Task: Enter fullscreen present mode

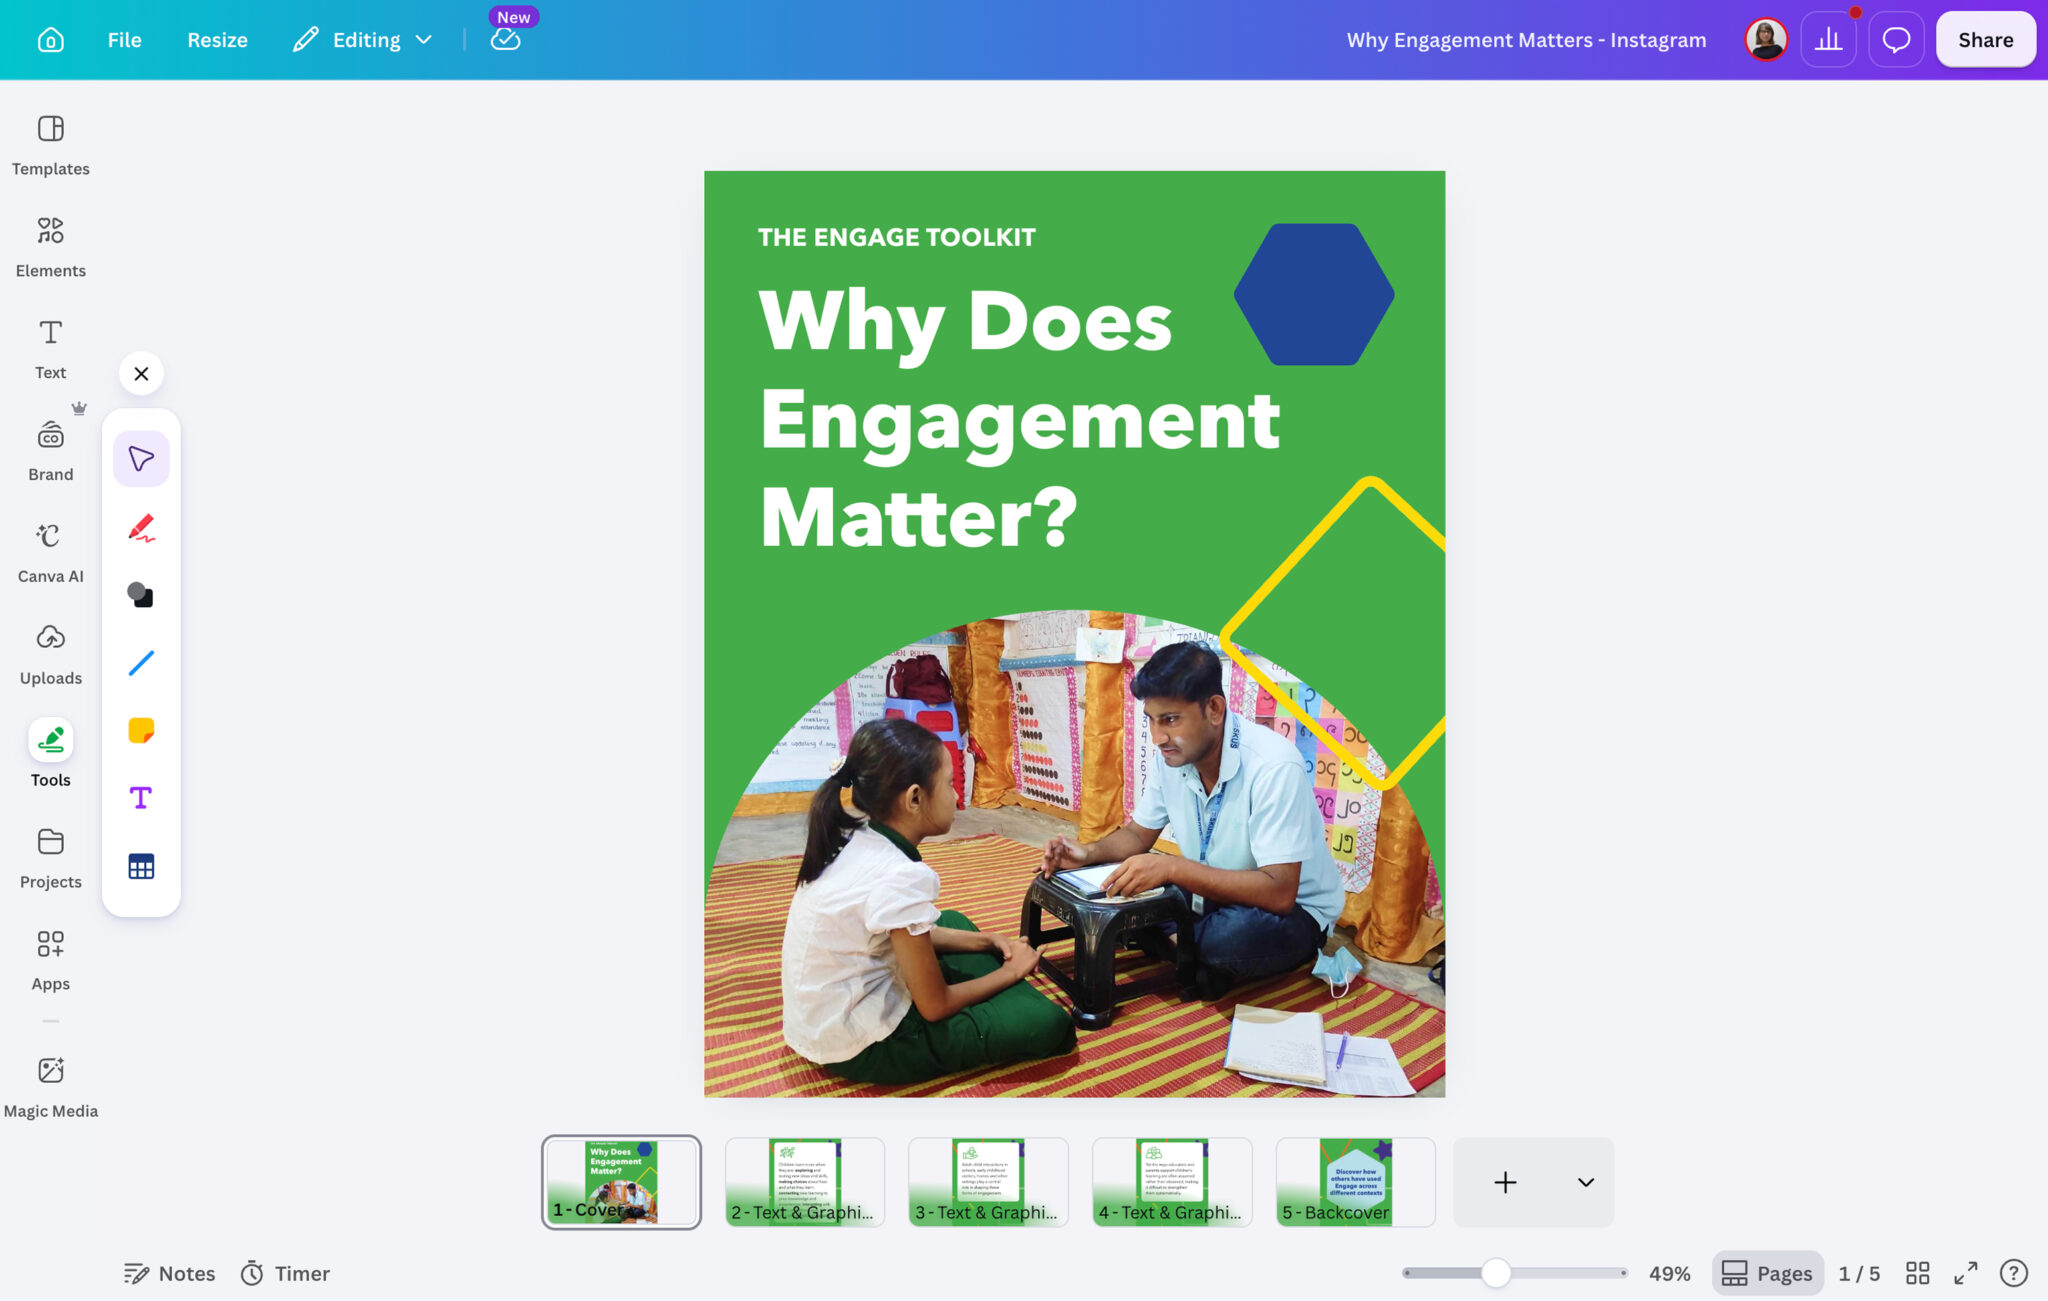Action: [x=1966, y=1273]
